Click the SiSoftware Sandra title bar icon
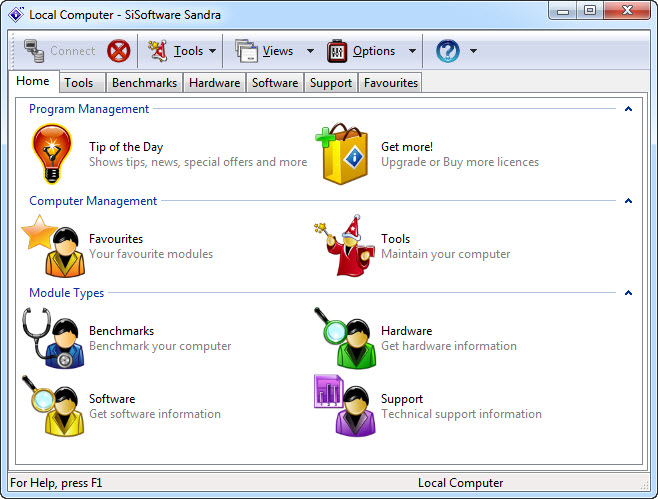Image resolution: width=658 pixels, height=499 pixels. tap(16, 15)
